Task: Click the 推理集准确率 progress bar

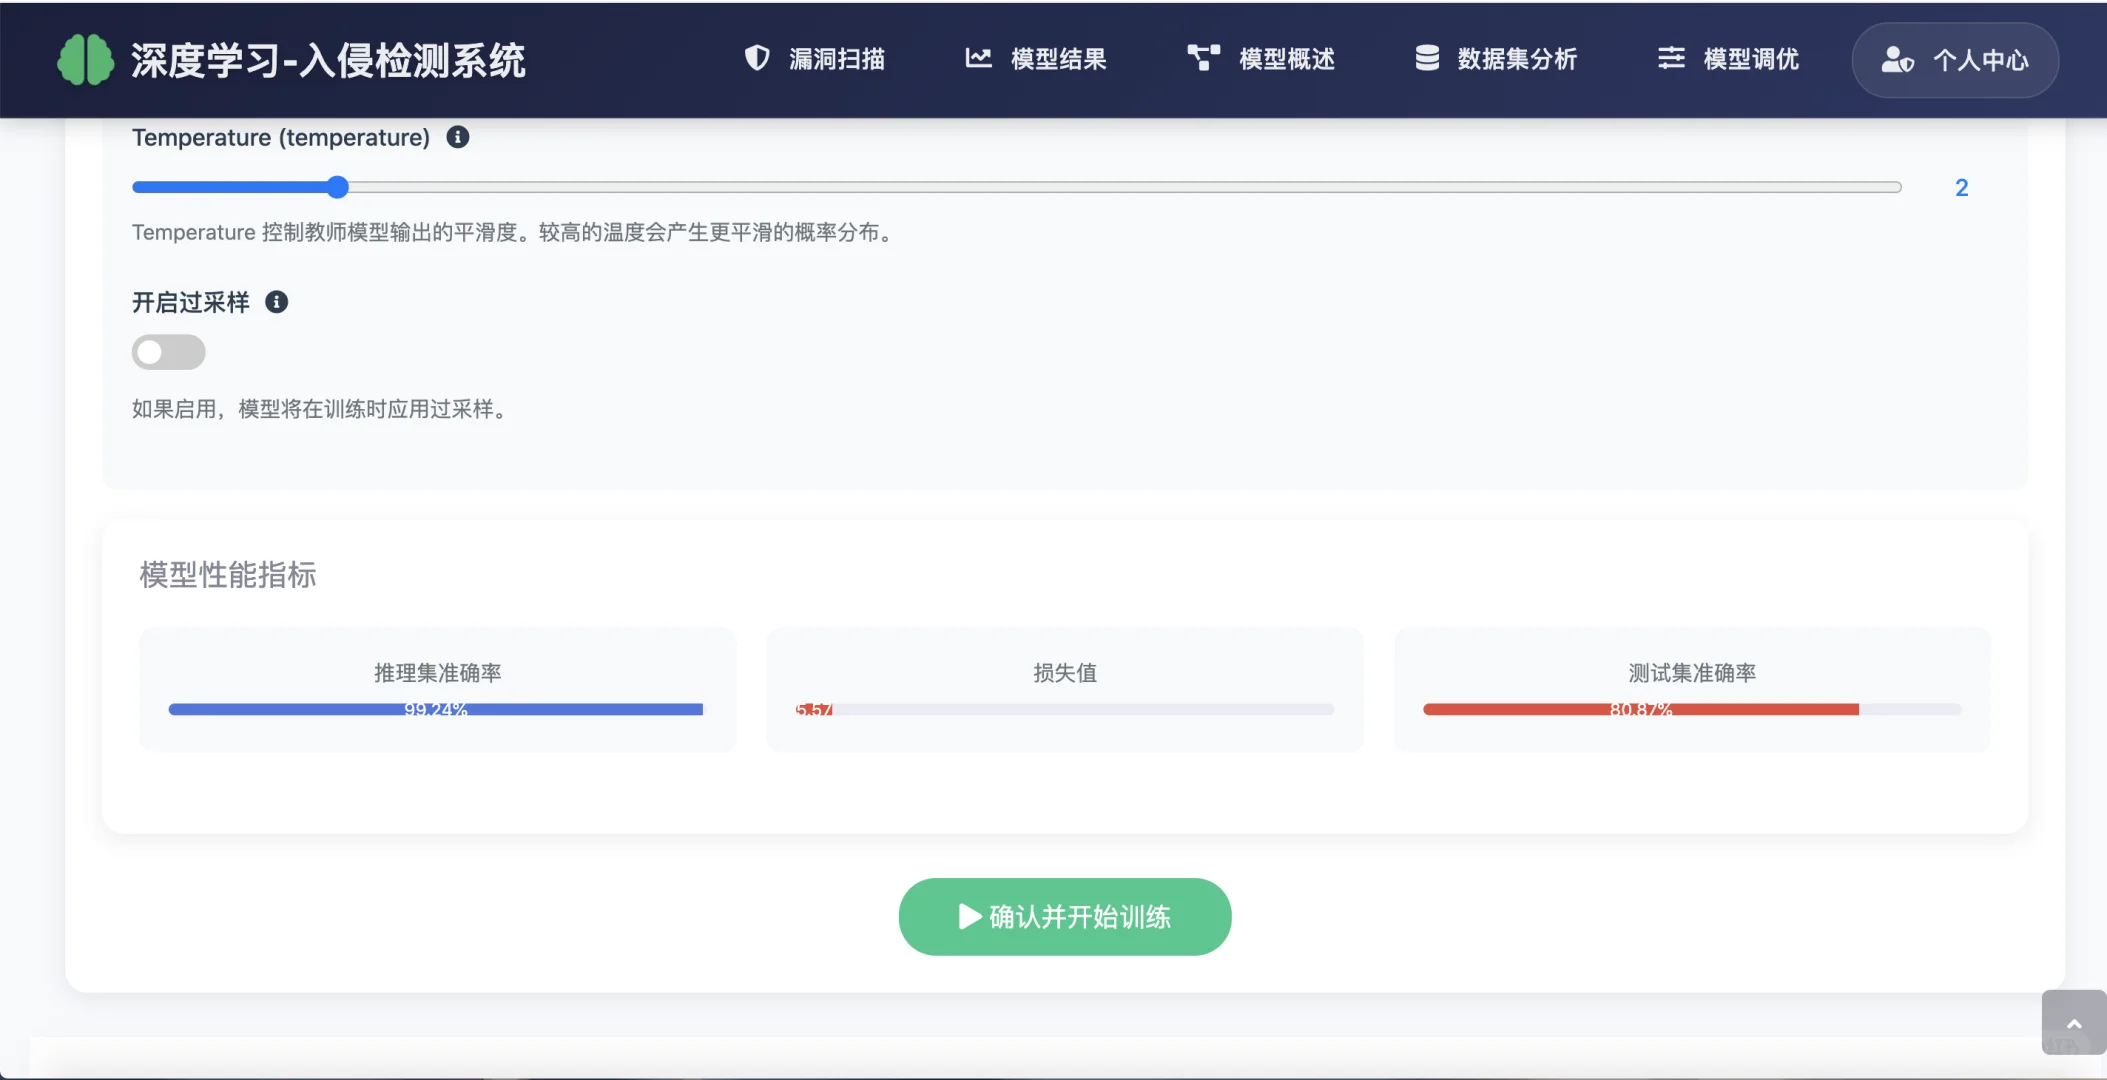Action: coord(437,709)
